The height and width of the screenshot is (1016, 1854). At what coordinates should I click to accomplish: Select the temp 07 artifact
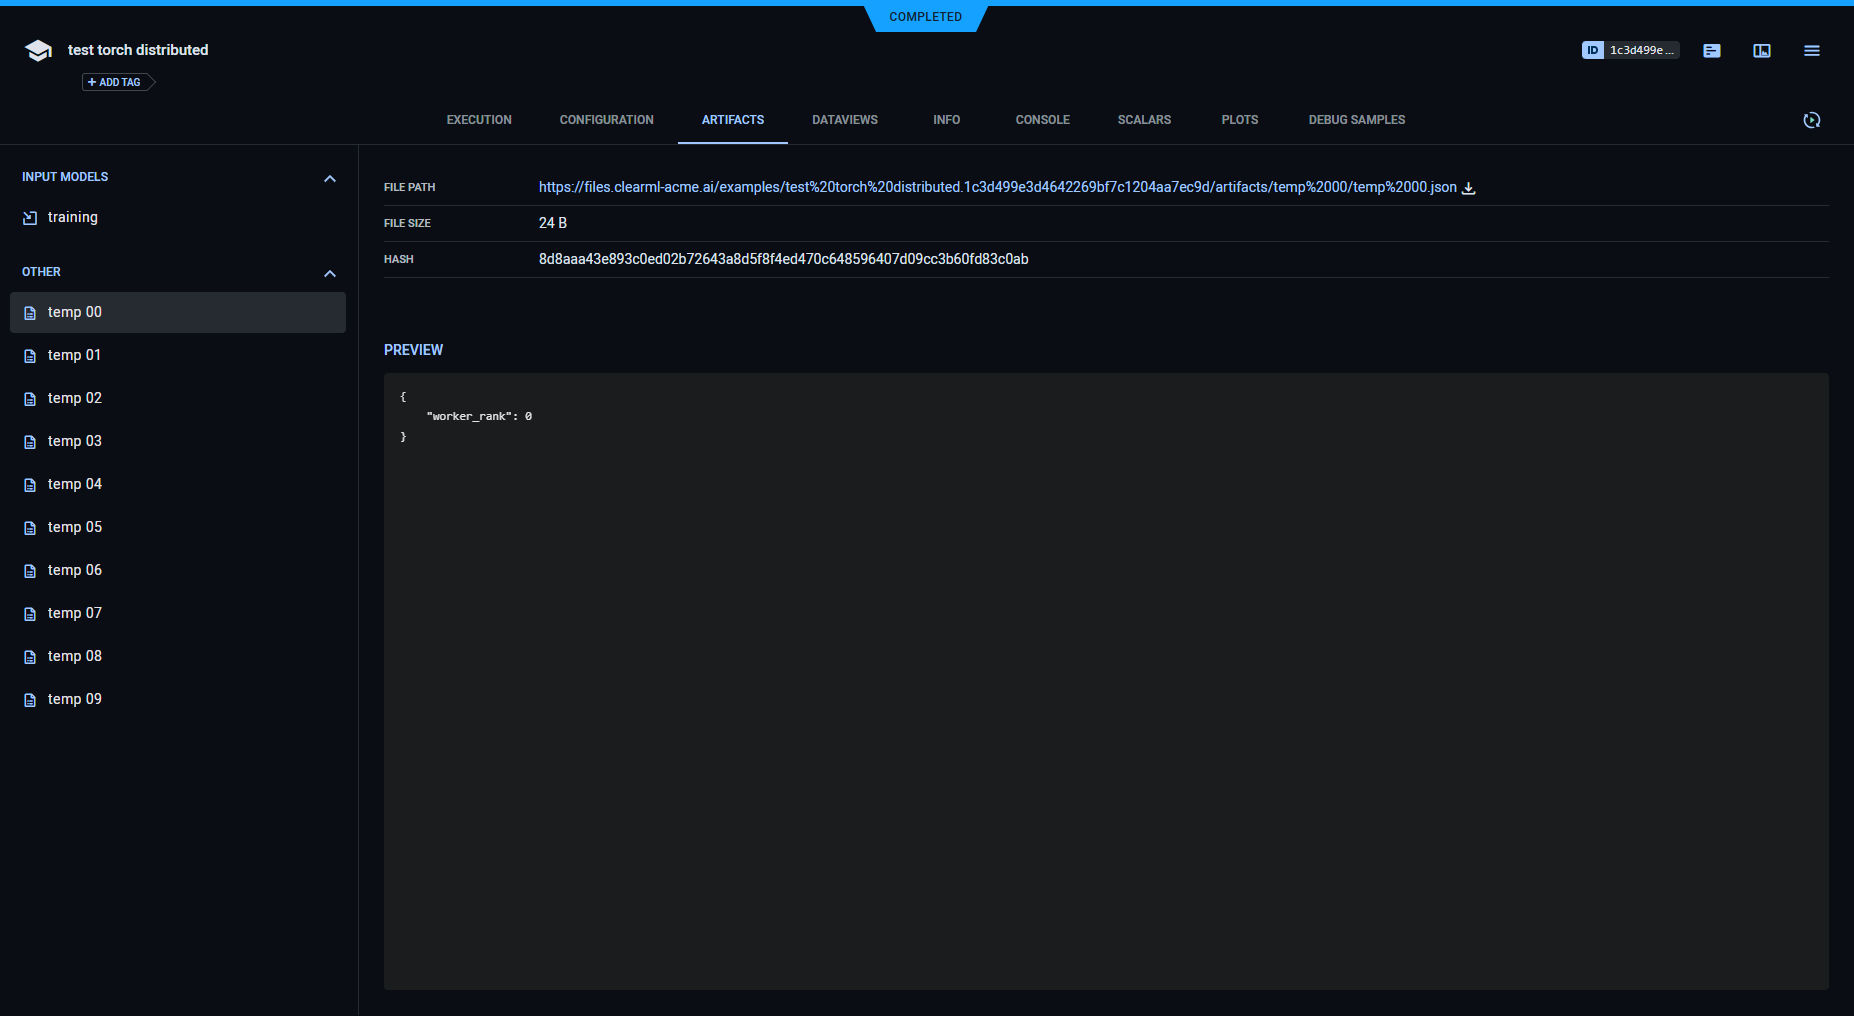[74, 613]
